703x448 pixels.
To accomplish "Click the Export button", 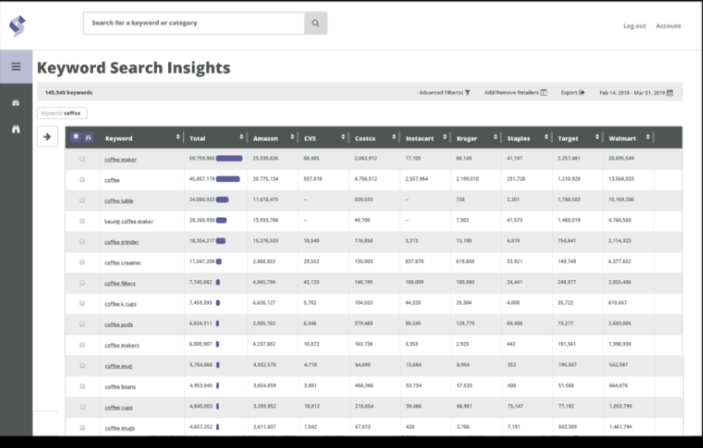I will (x=573, y=92).
